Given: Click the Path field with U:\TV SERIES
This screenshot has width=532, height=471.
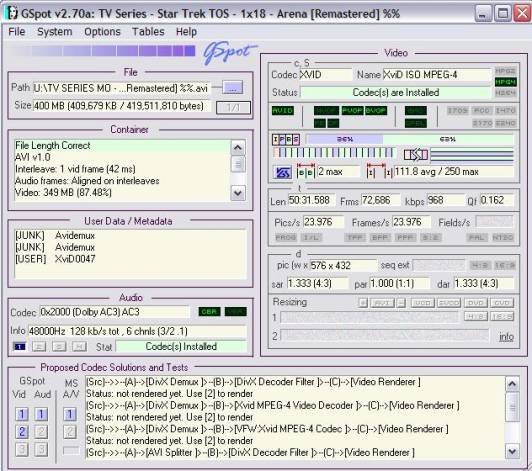Looking at the screenshot, I should click(x=121, y=88).
